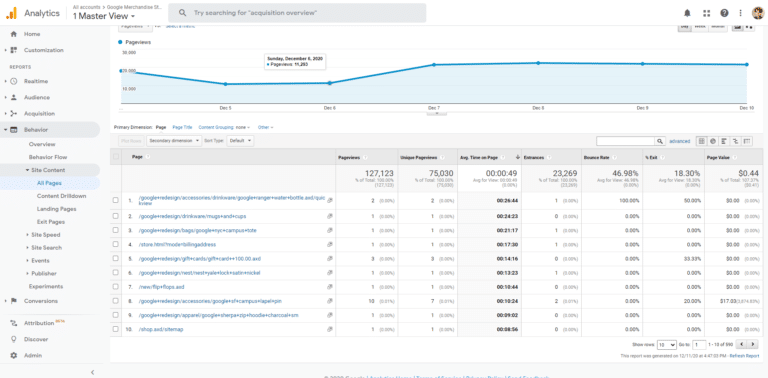768x378 pixels.
Task: Click the top search bar field
Action: 297,13
